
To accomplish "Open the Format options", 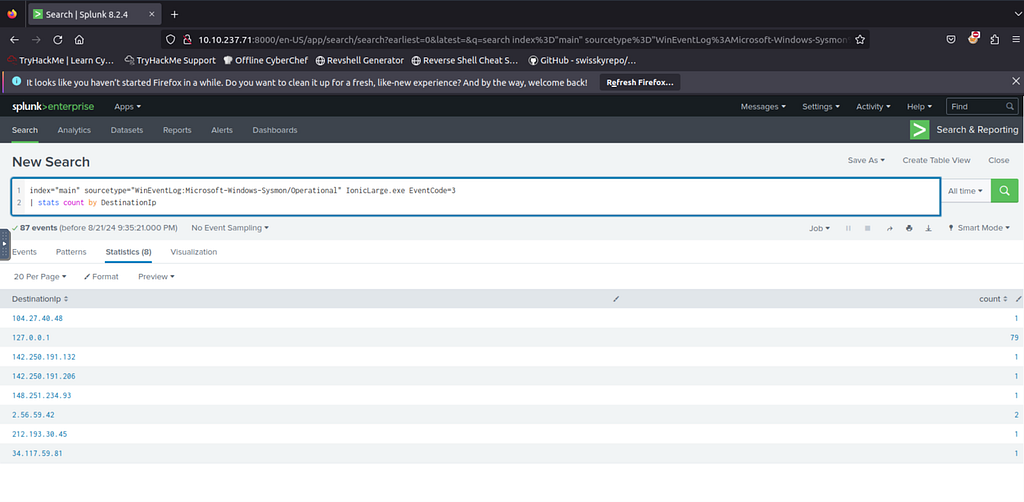I will pos(101,277).
